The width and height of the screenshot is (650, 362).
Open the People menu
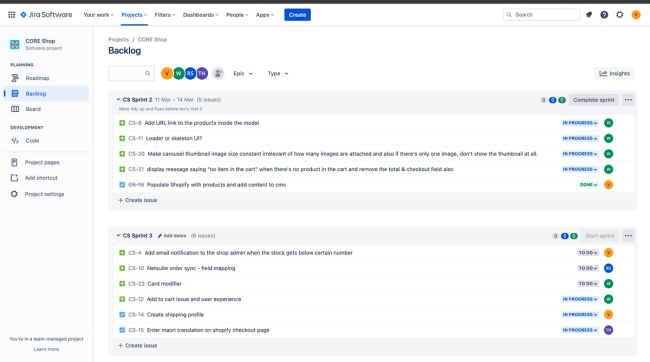(237, 15)
